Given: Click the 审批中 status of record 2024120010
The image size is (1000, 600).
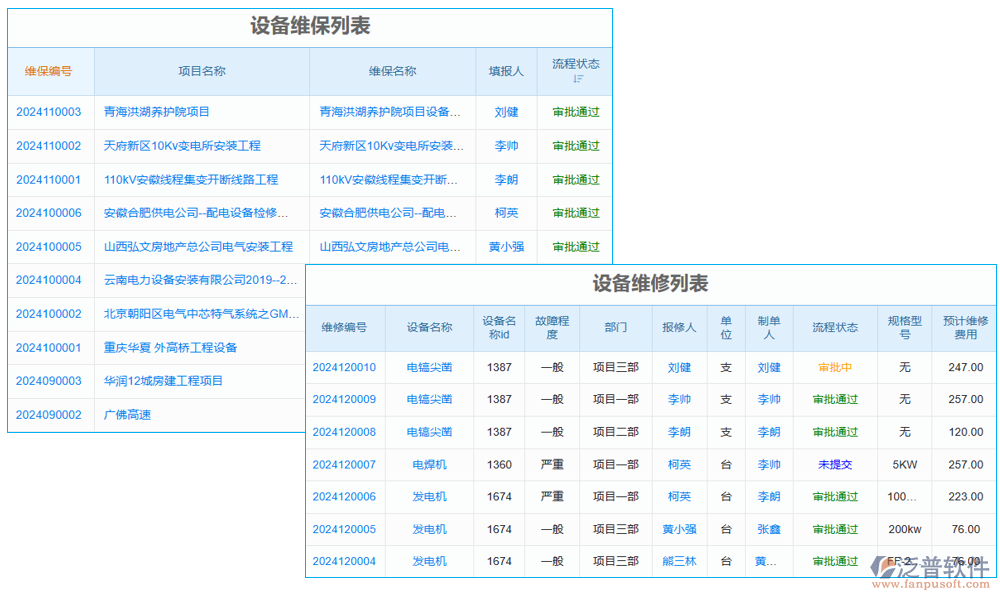Looking at the screenshot, I should [x=836, y=368].
